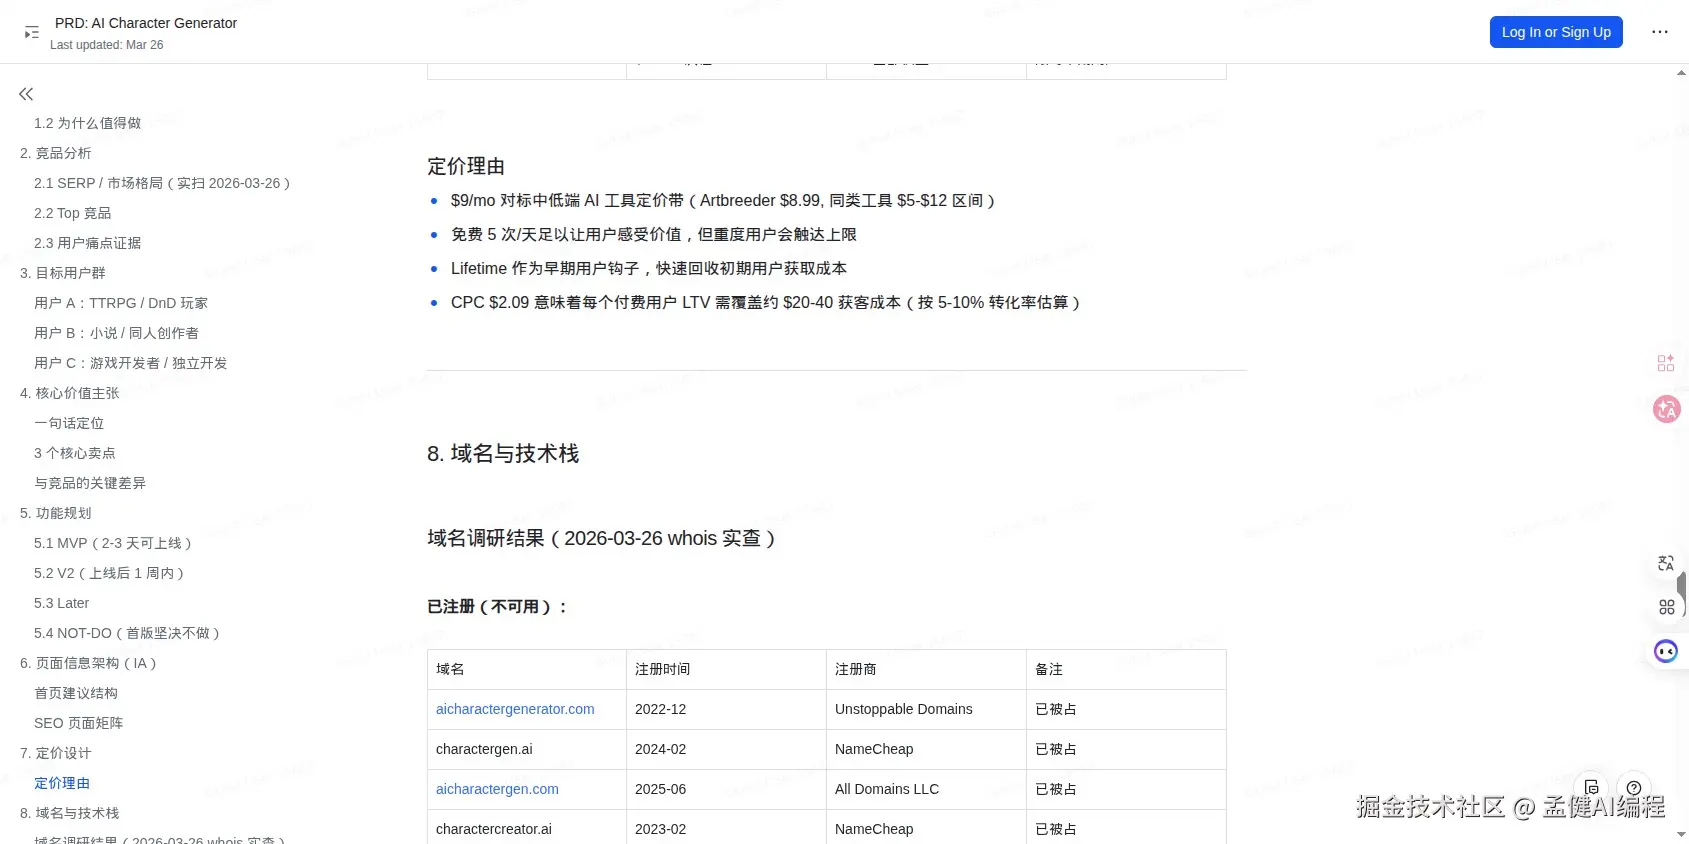Click bullet about $9/mo pricing
The width and height of the screenshot is (1689, 844).
tap(723, 200)
